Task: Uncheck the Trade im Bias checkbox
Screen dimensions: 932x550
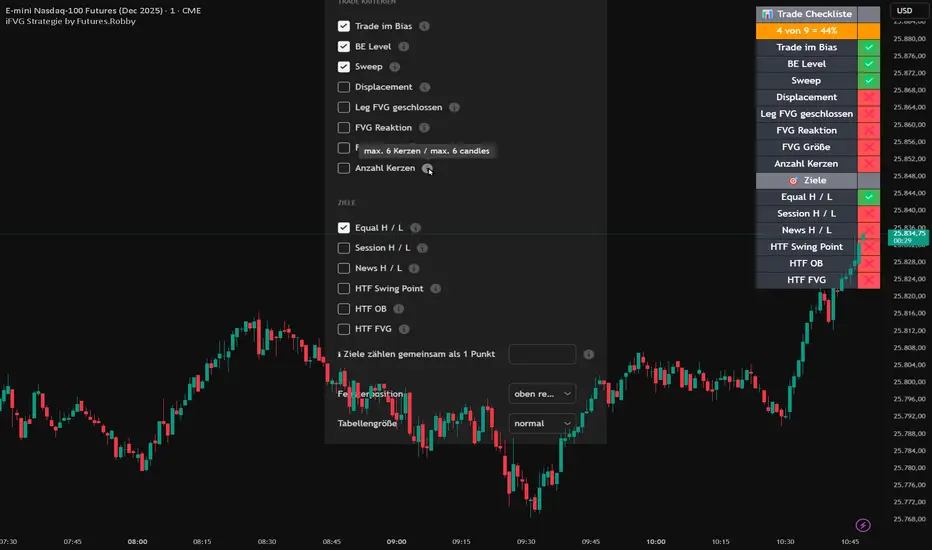Action: click(344, 27)
